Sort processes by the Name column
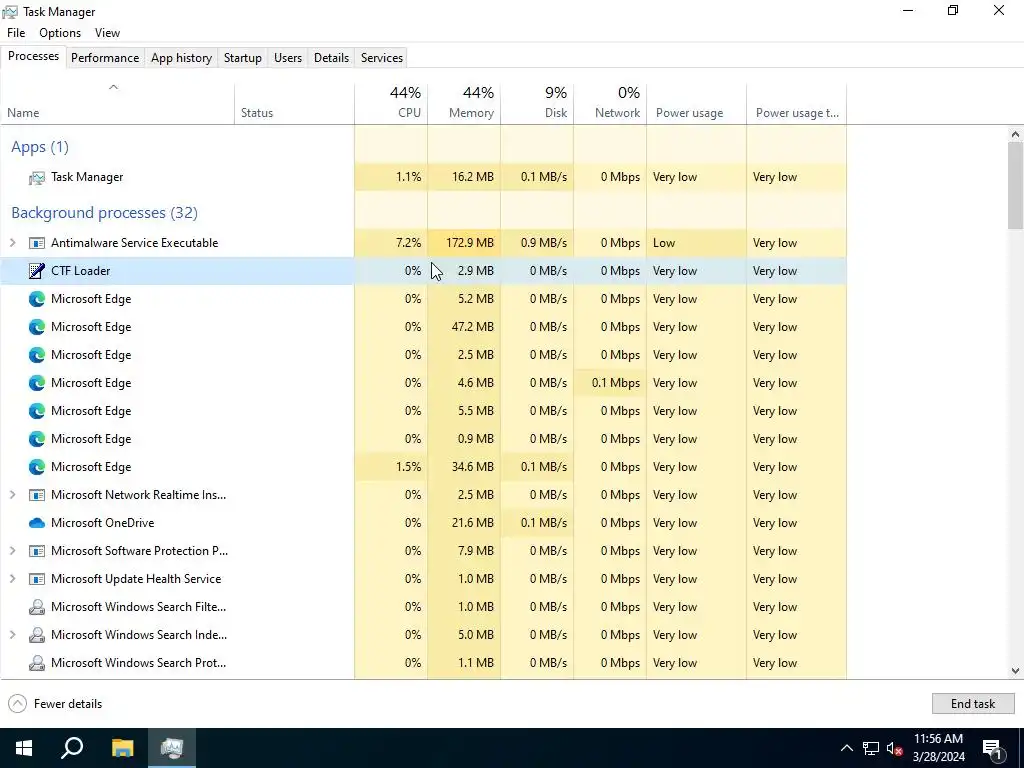Screen dimensions: 1024x768 click(117, 104)
